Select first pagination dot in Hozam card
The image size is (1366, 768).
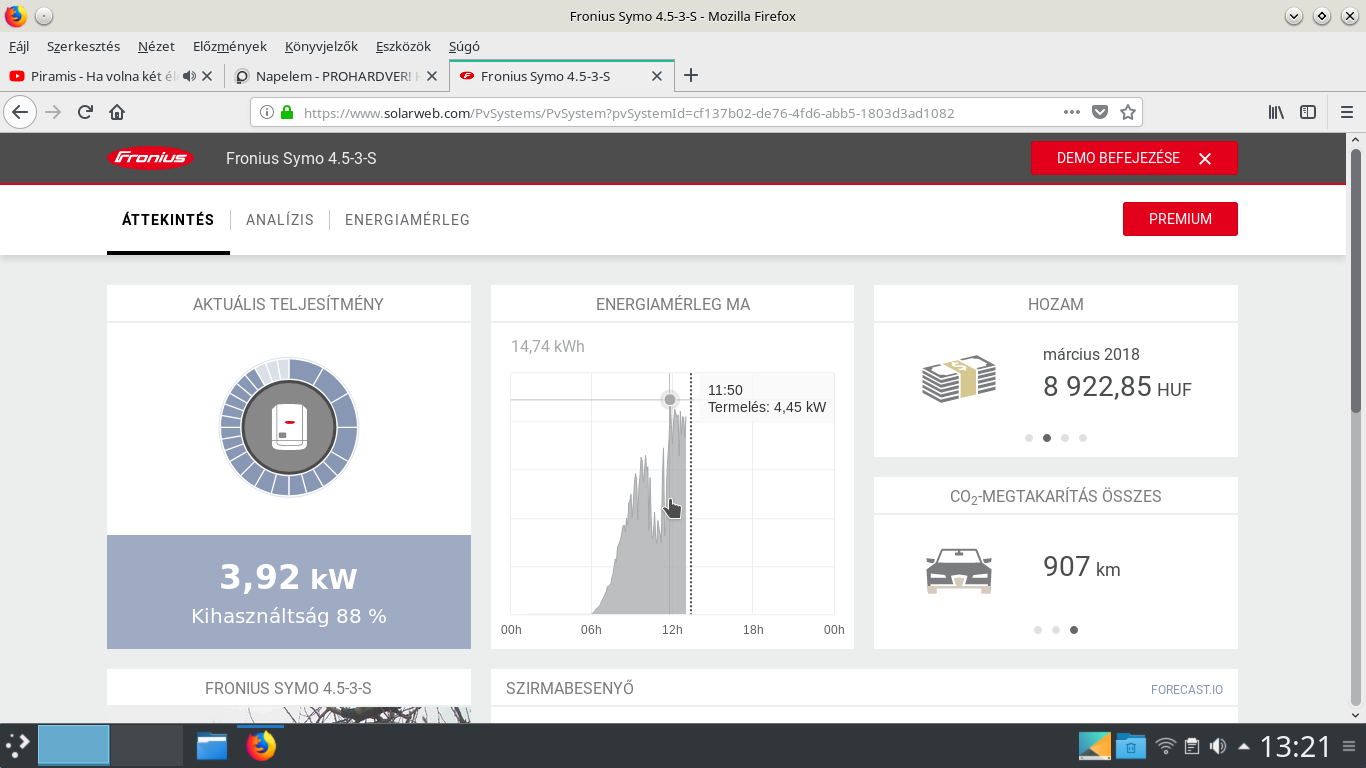(1029, 438)
